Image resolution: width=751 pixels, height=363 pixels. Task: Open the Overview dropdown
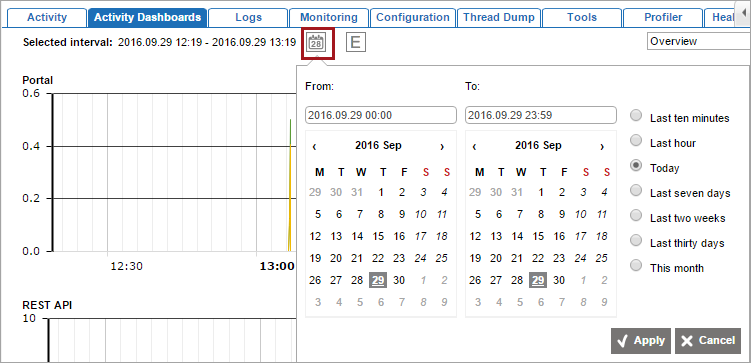tap(699, 41)
